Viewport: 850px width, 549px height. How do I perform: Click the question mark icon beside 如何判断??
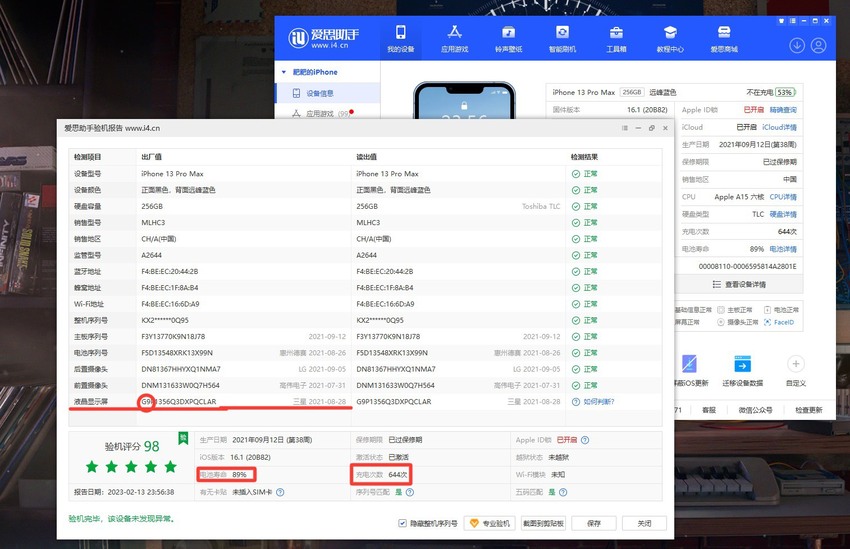576,402
